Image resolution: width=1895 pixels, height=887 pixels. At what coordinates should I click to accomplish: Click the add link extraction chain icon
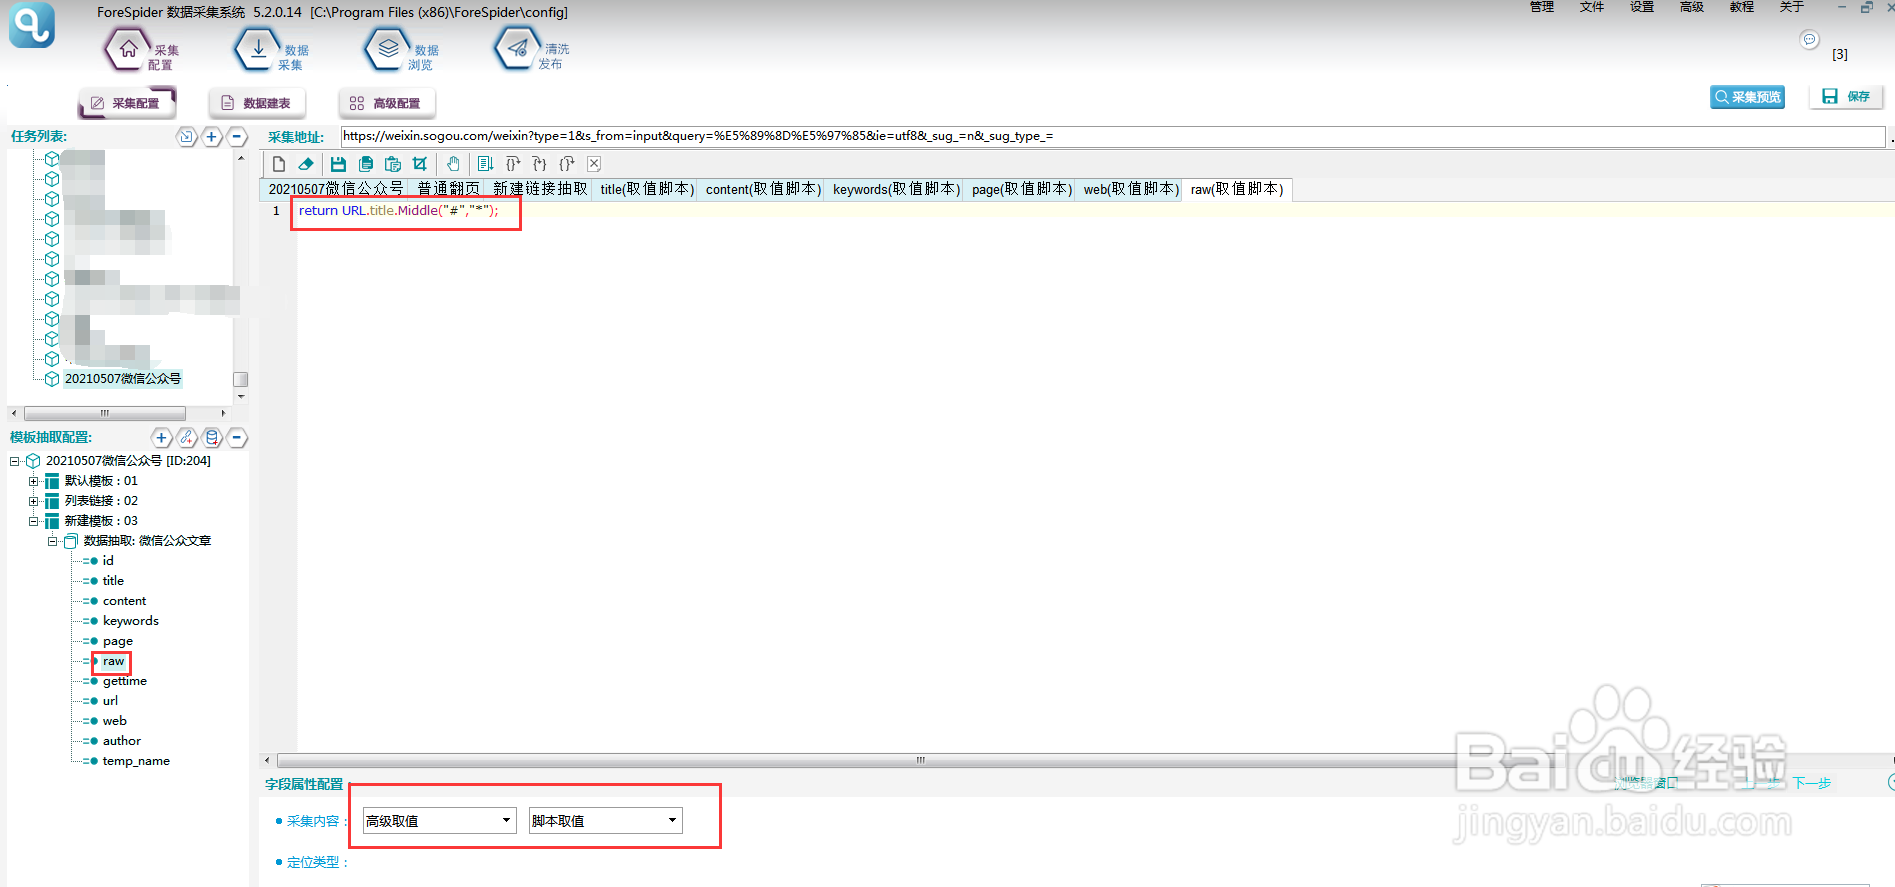[187, 438]
